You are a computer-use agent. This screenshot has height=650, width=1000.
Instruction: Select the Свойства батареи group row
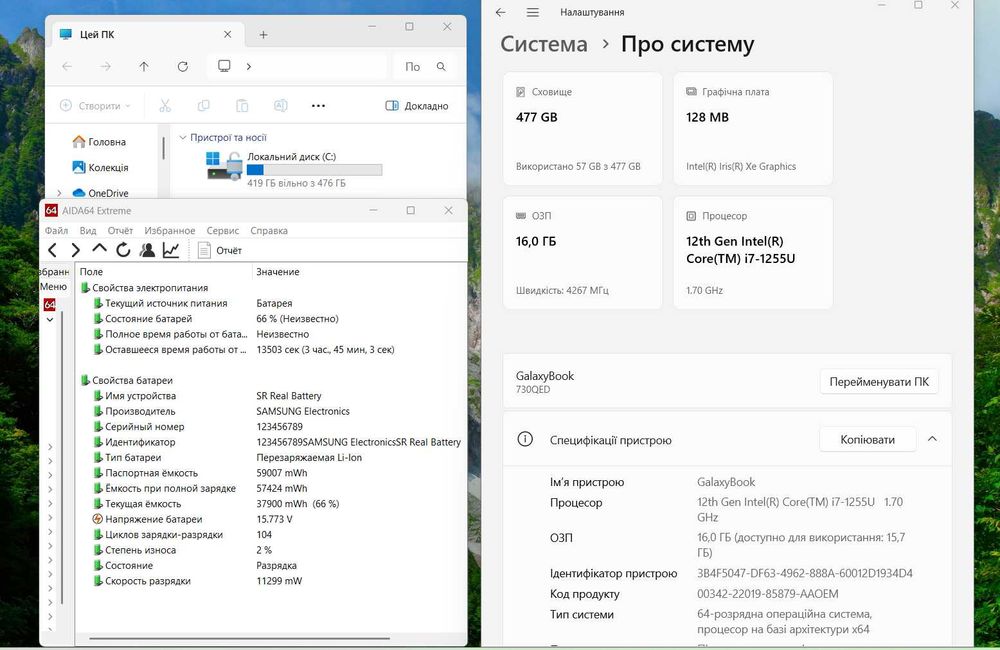click(127, 380)
